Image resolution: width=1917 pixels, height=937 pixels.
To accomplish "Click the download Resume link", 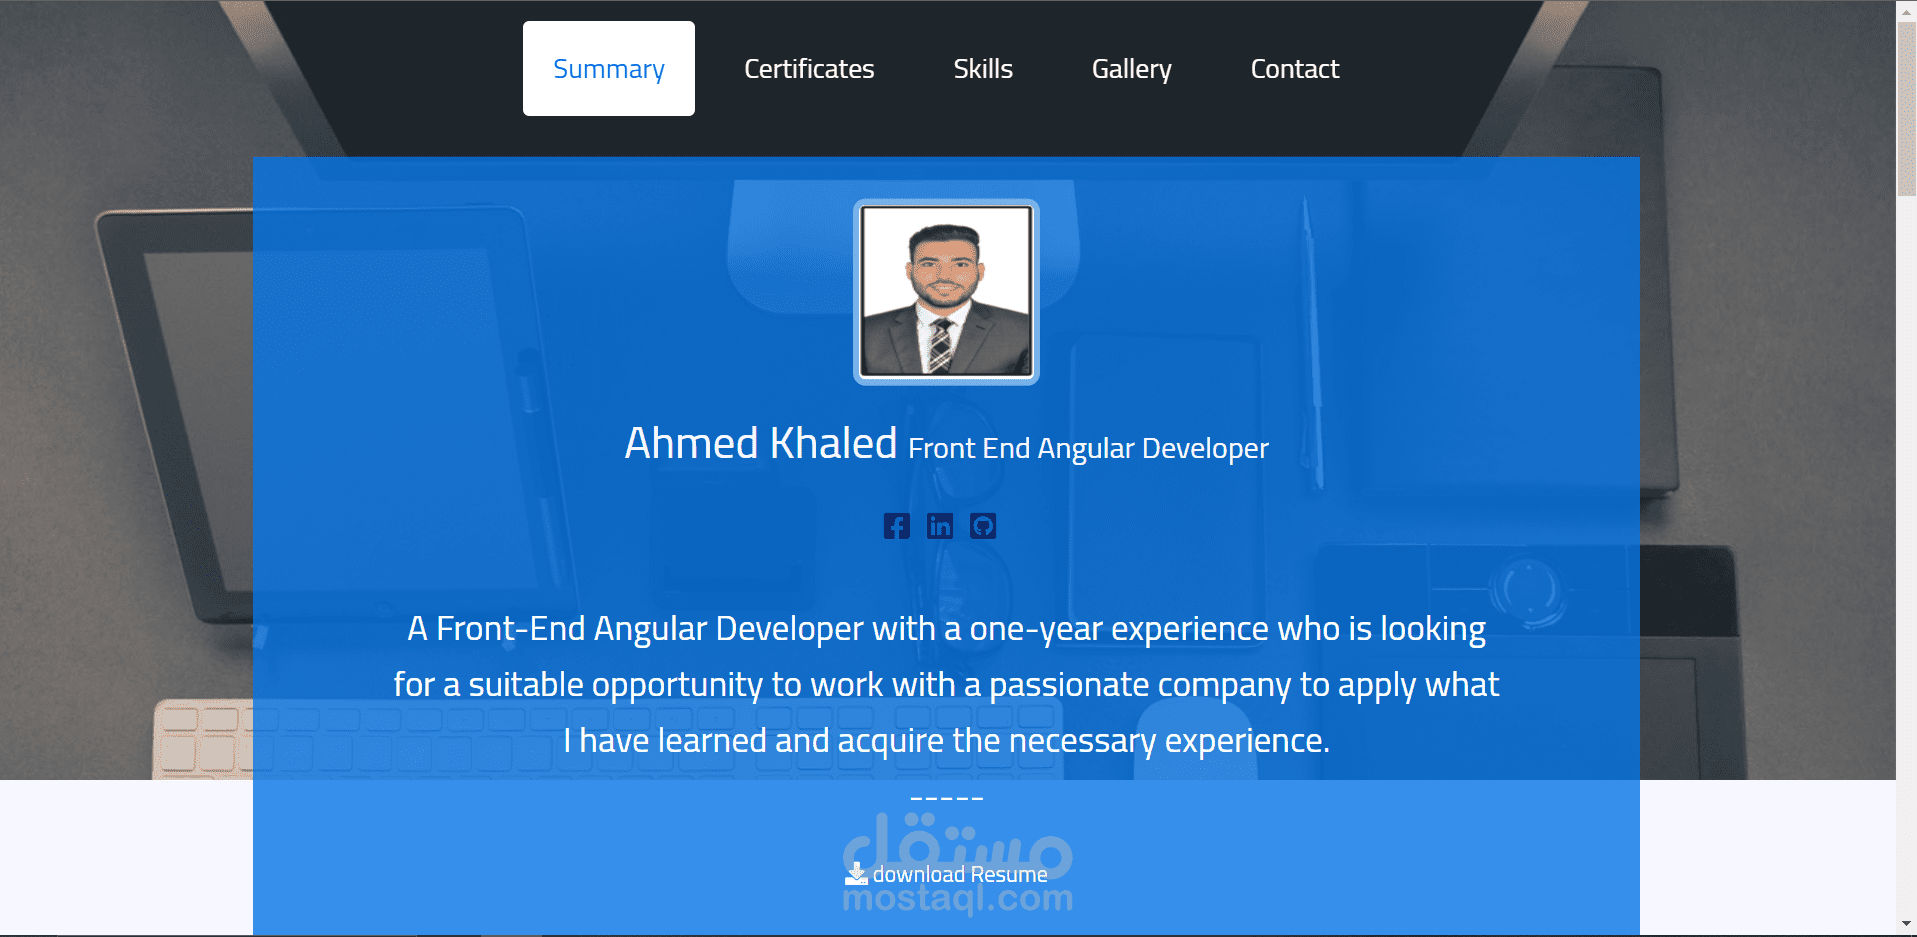I will tap(947, 874).
